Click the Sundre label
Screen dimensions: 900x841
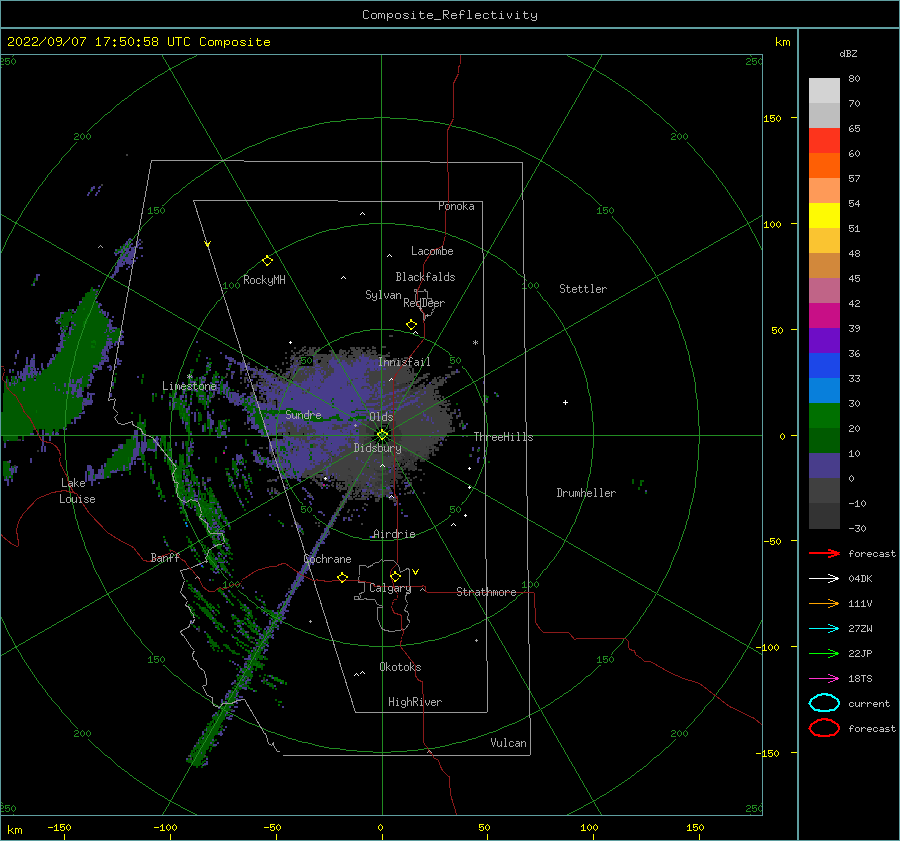coord(303,414)
